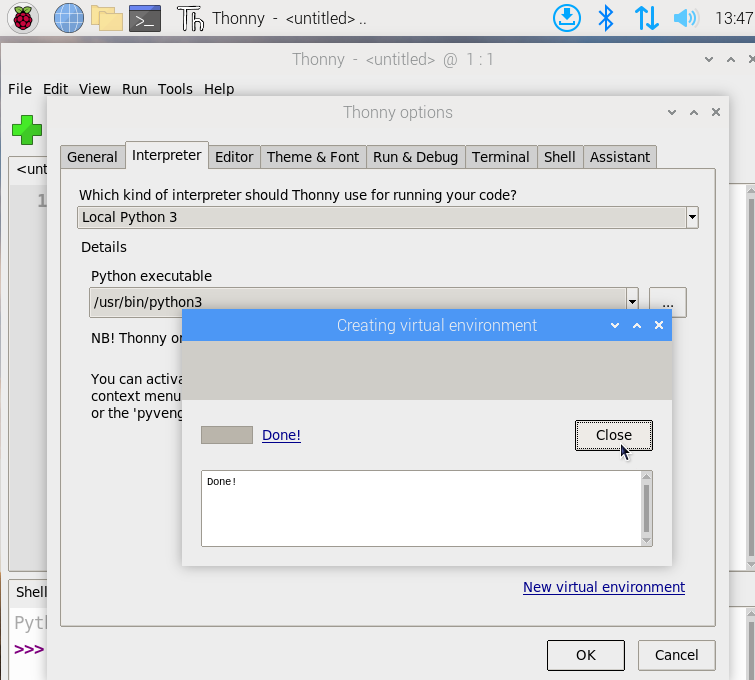The height and width of the screenshot is (680, 755).
Task: Click the New virtual environment link
Action: point(604,587)
